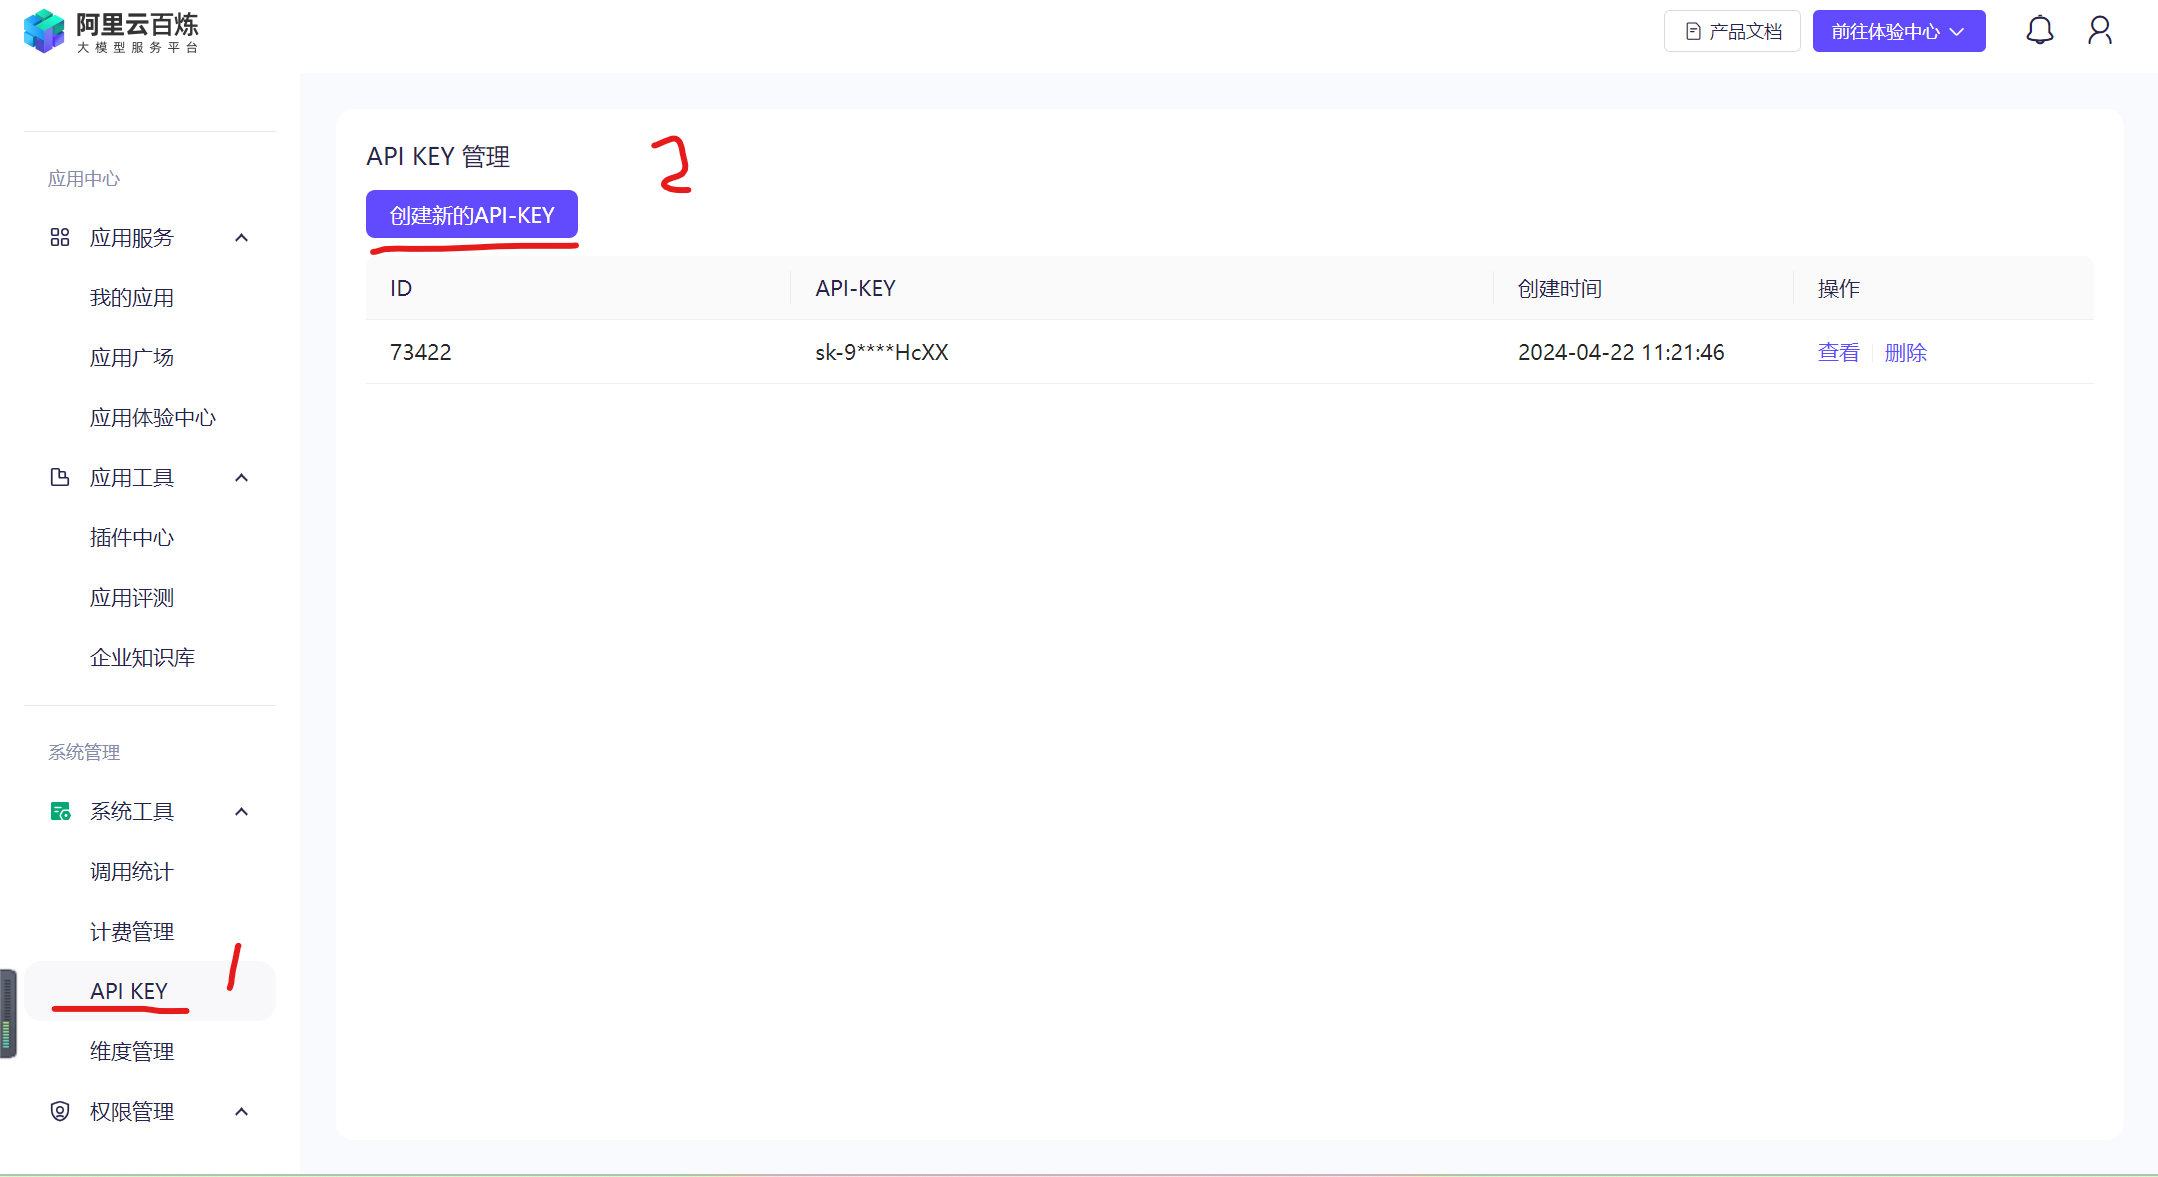
Task: Collapse the 应用工具 section chevron
Action: [x=241, y=478]
